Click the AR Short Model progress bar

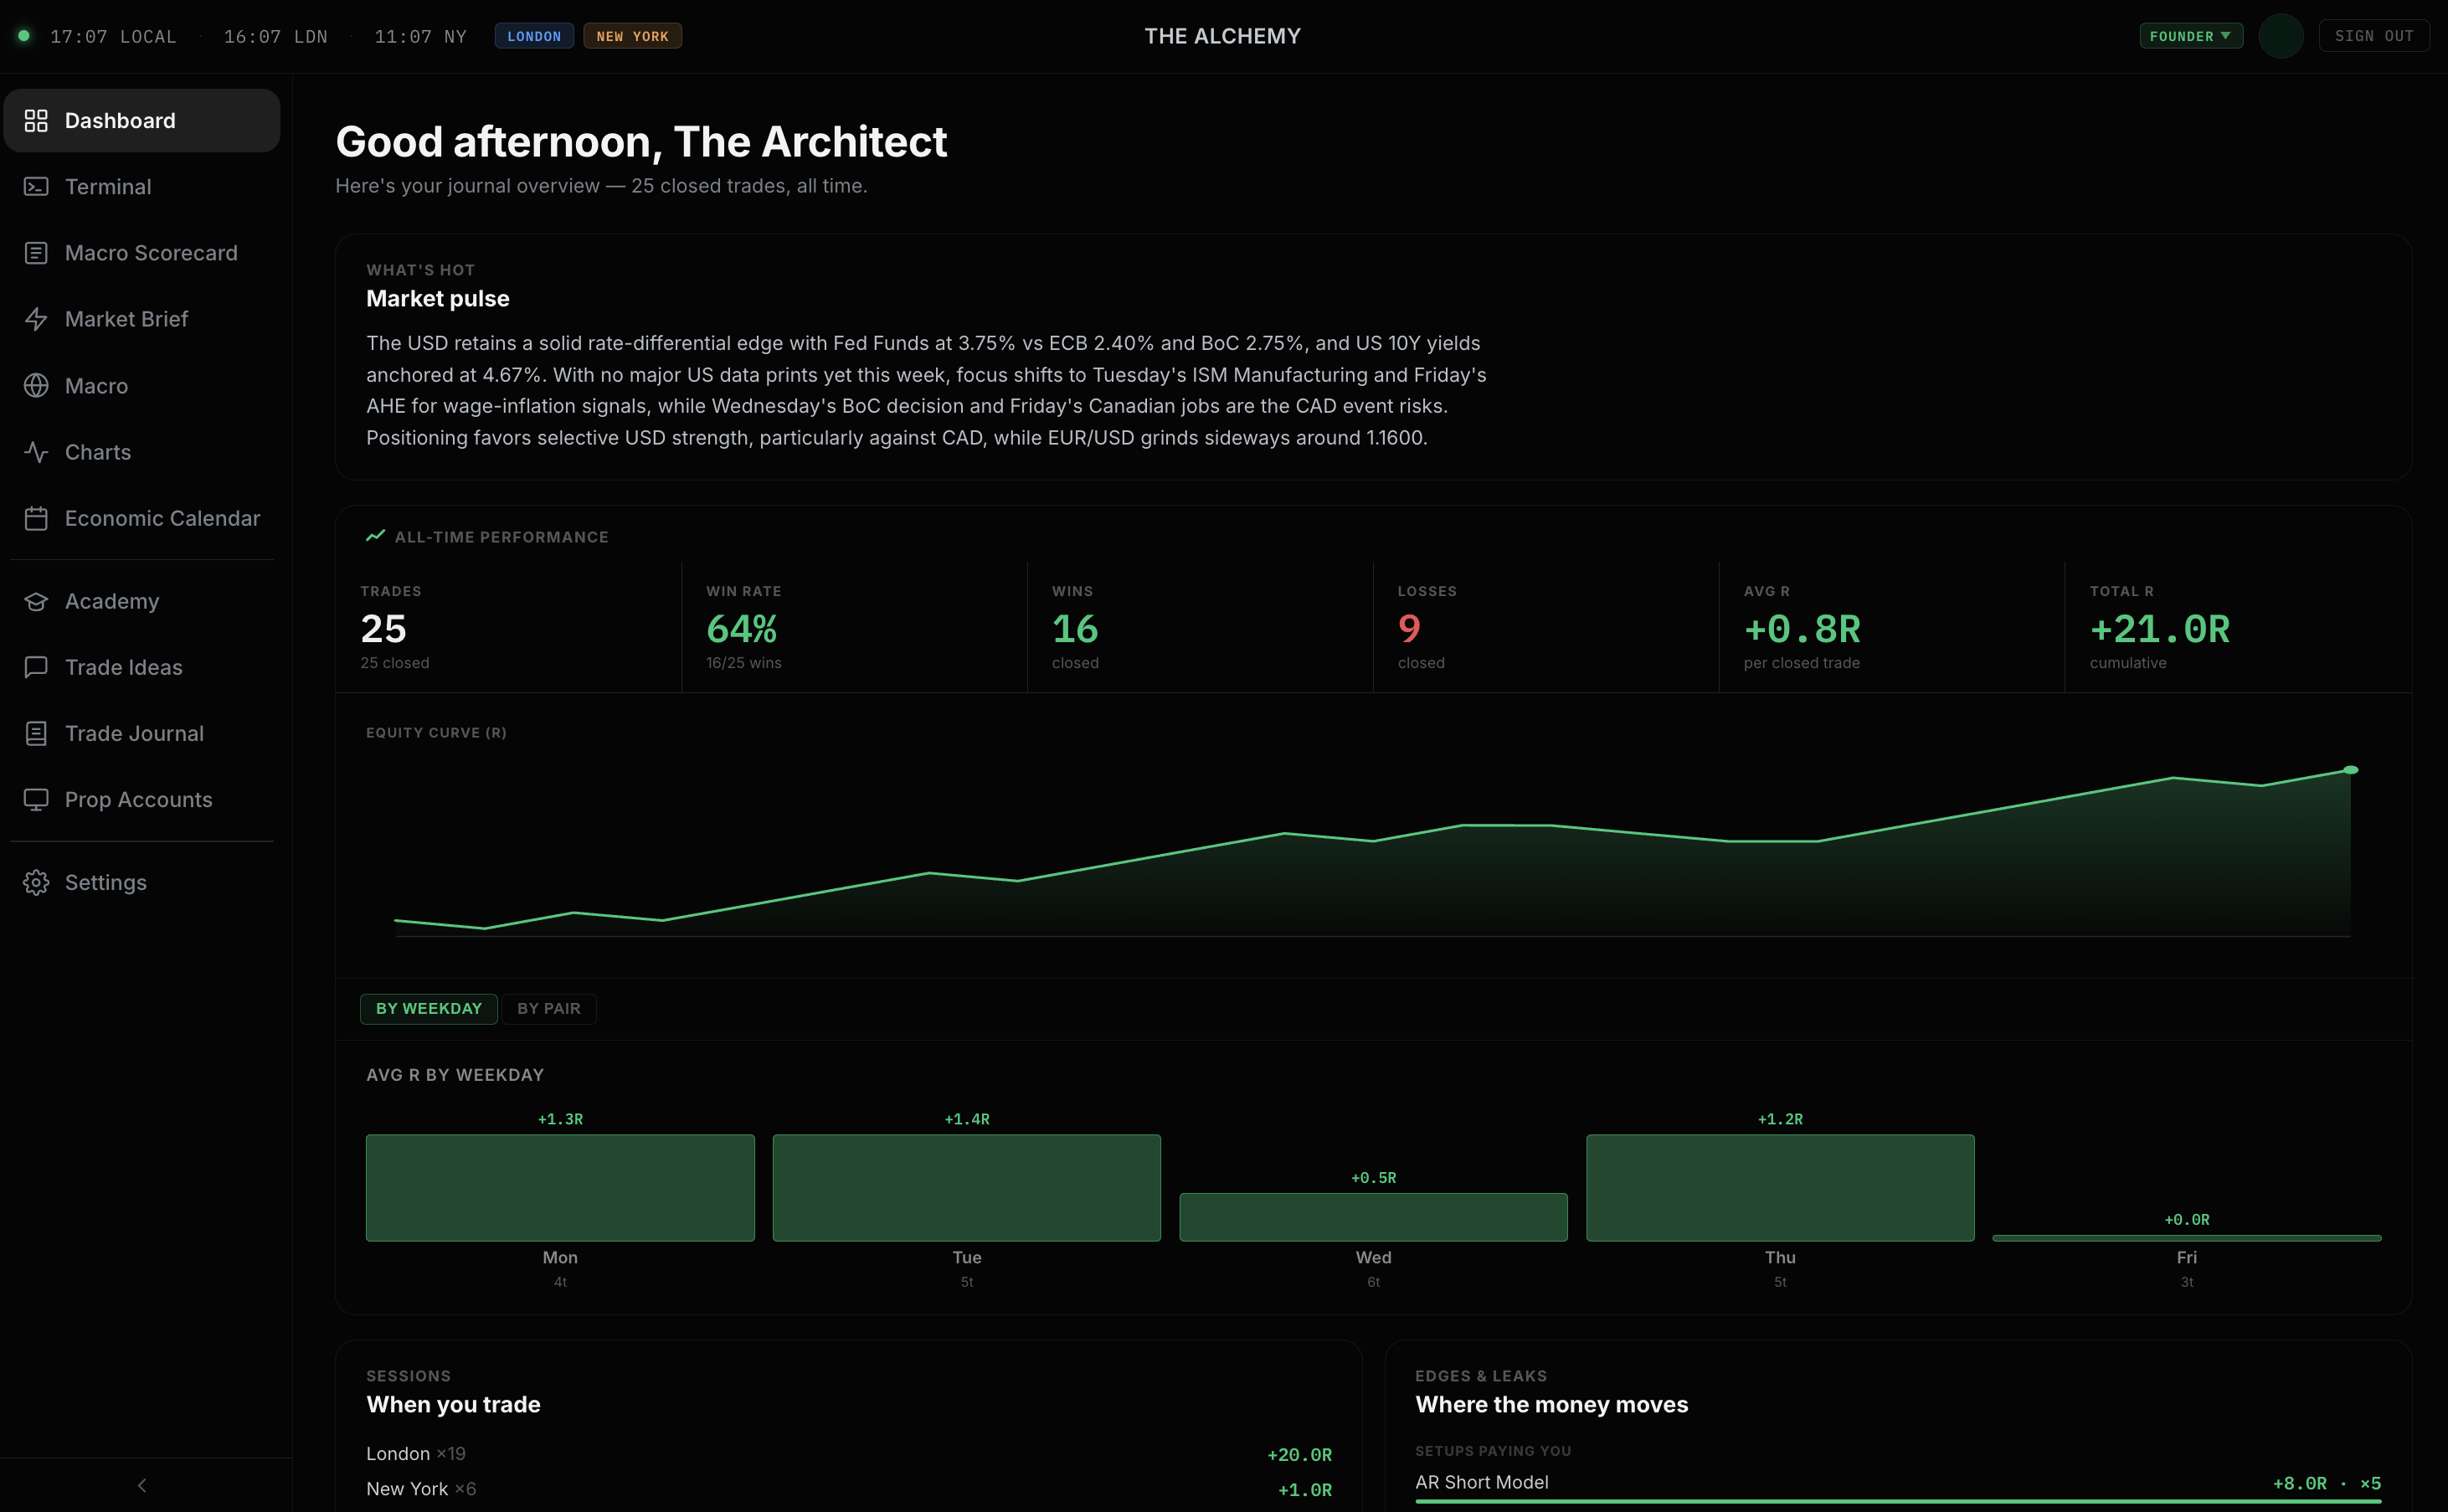pos(1898,1500)
